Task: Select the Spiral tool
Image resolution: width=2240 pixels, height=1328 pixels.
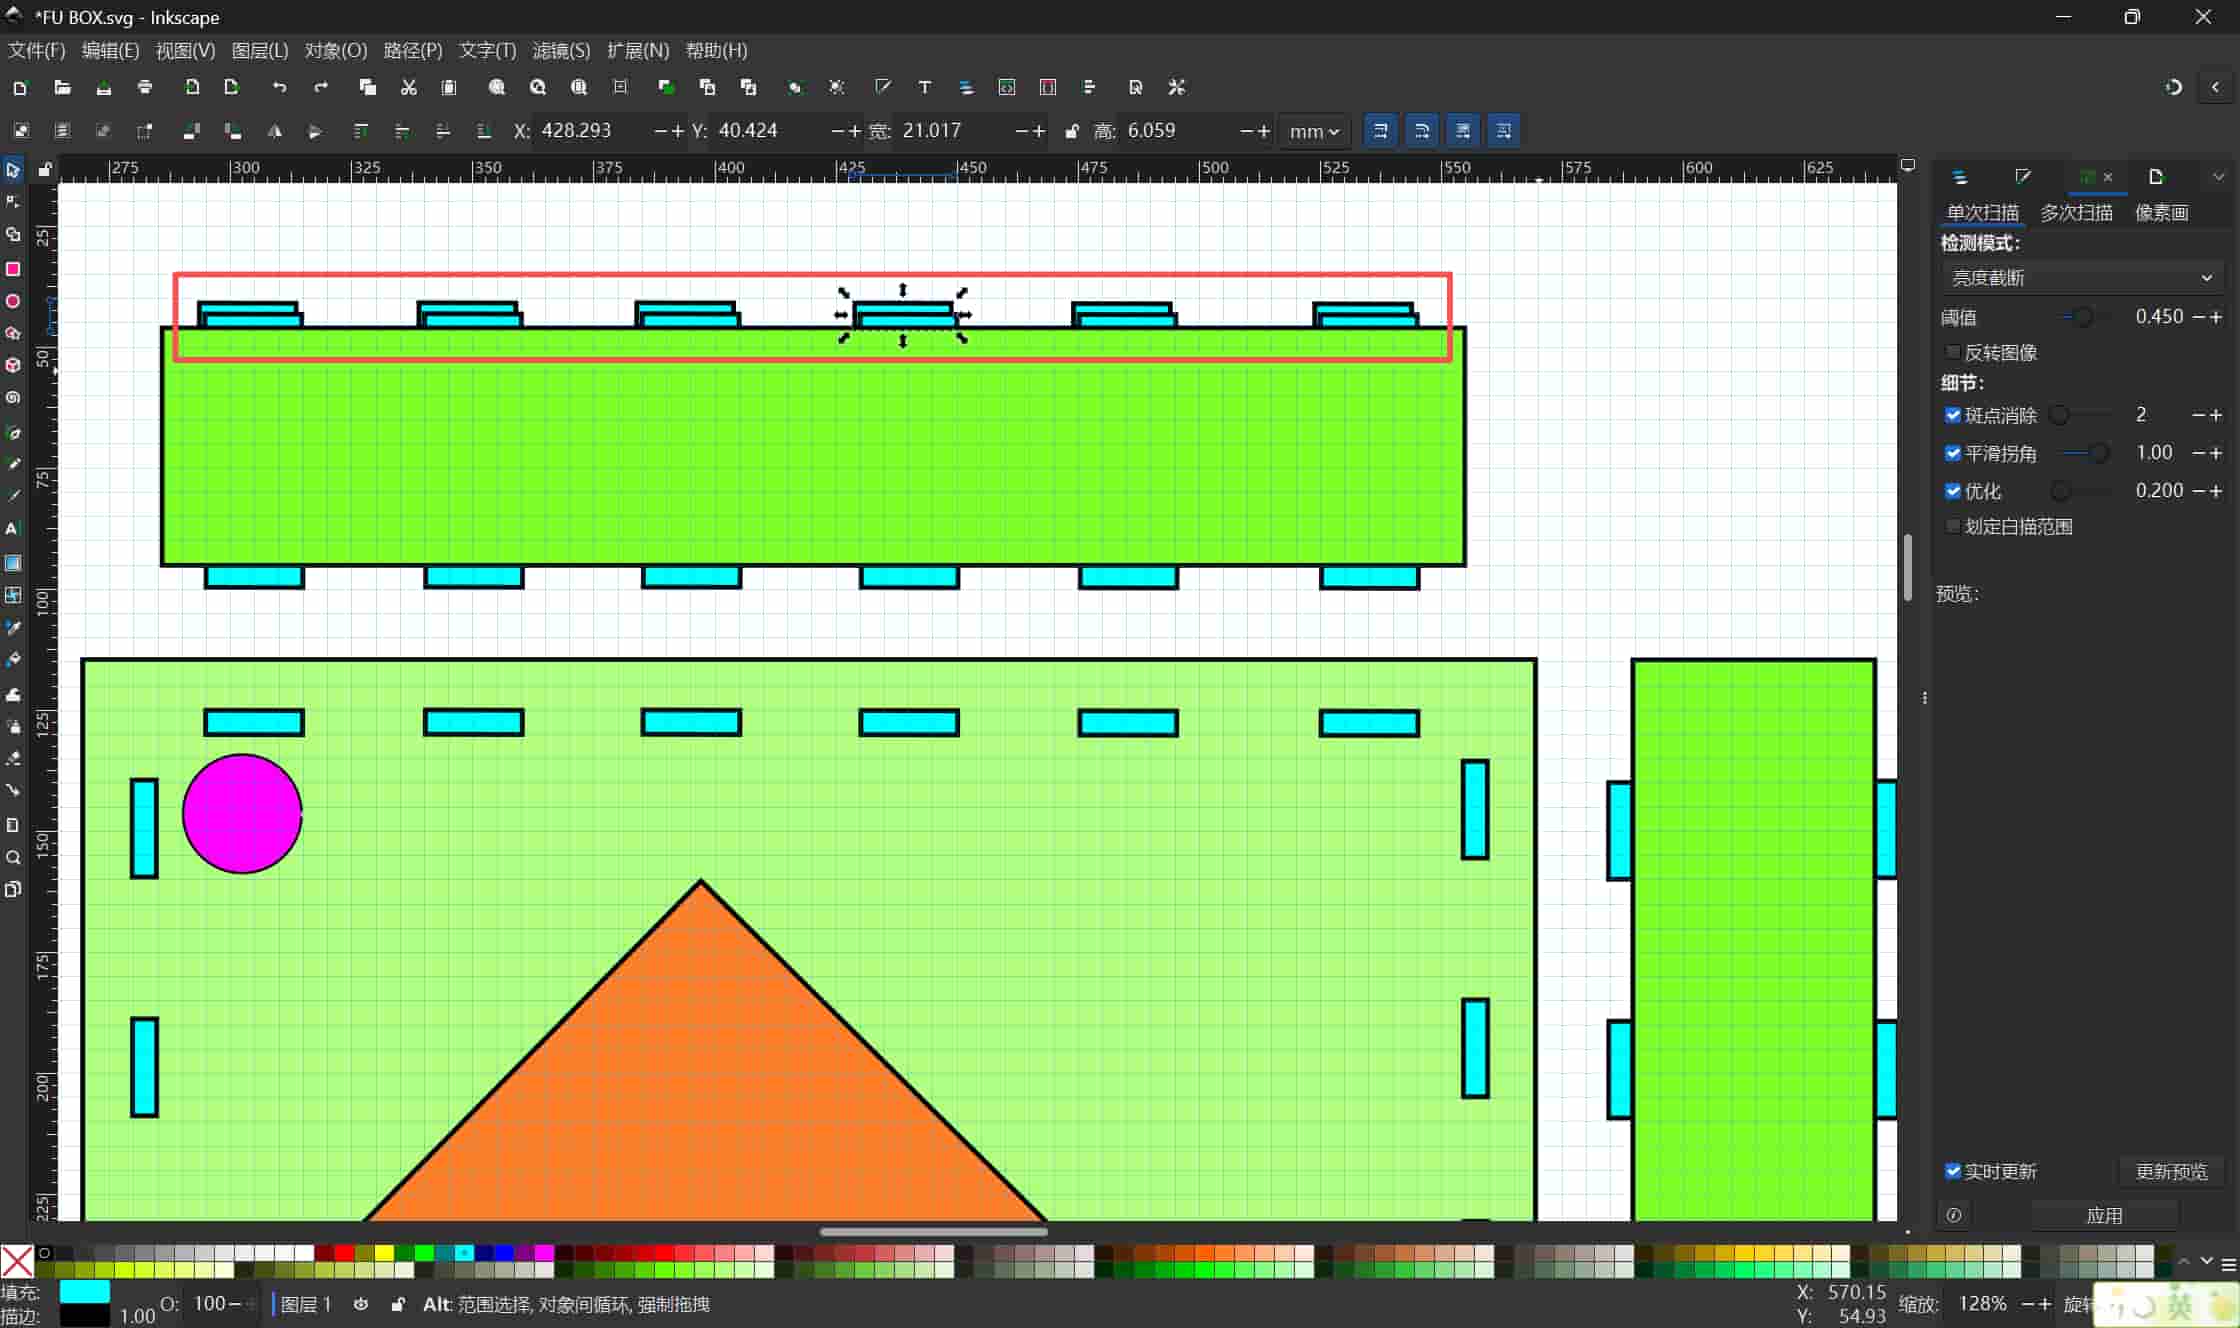Action: (13, 398)
